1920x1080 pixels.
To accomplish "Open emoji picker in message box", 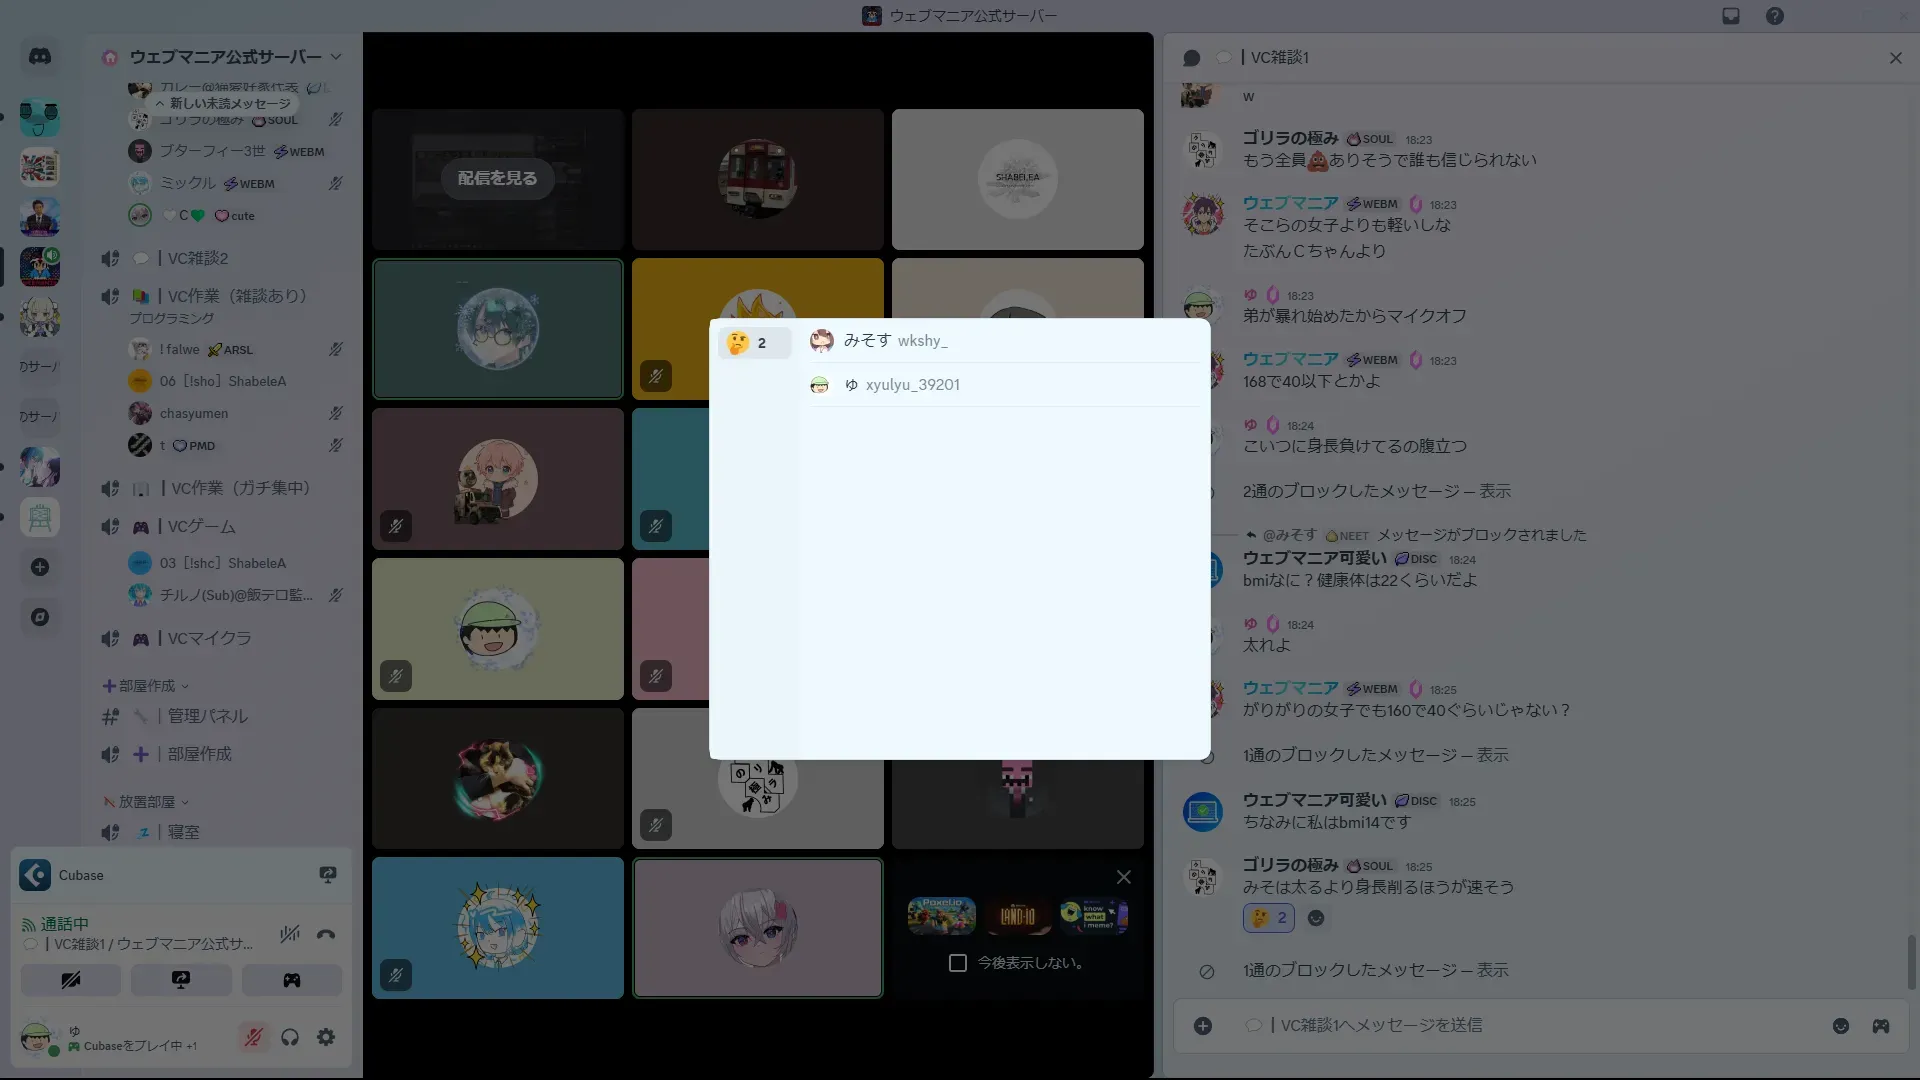I will pyautogui.click(x=1840, y=1026).
